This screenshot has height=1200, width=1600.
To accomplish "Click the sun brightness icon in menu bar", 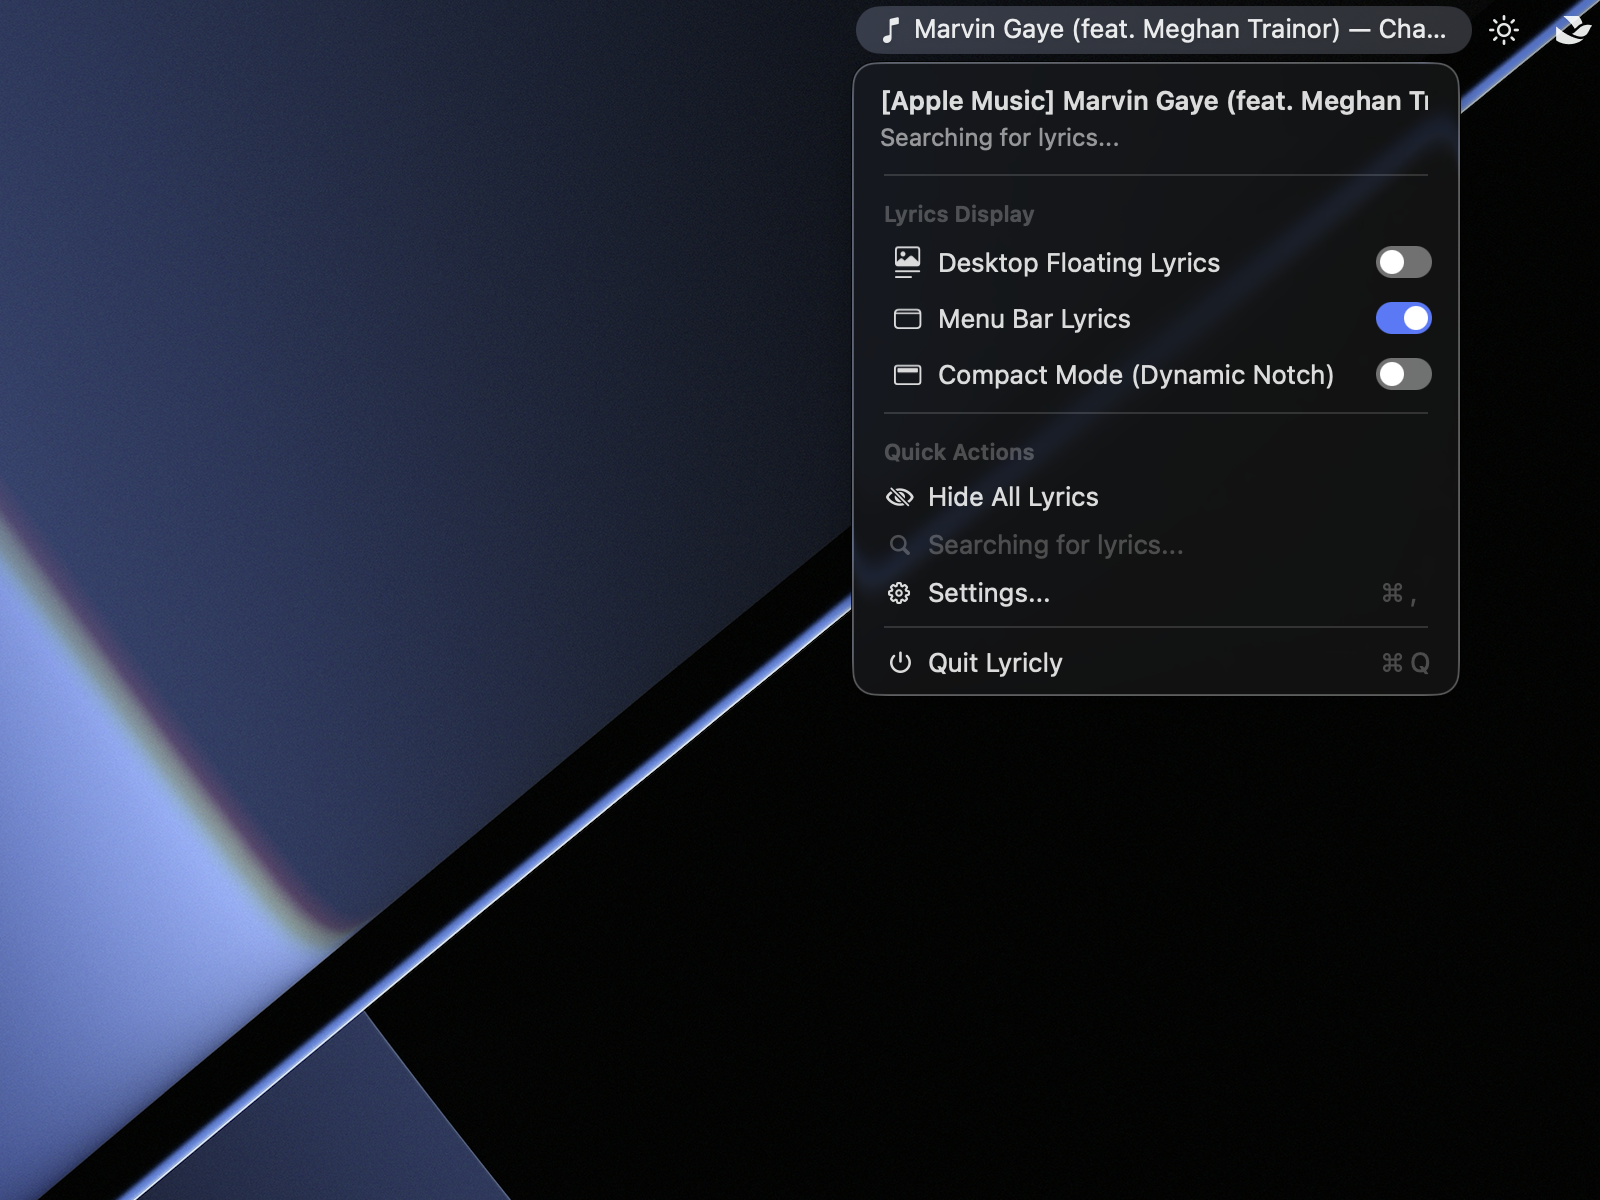I will pos(1504,30).
